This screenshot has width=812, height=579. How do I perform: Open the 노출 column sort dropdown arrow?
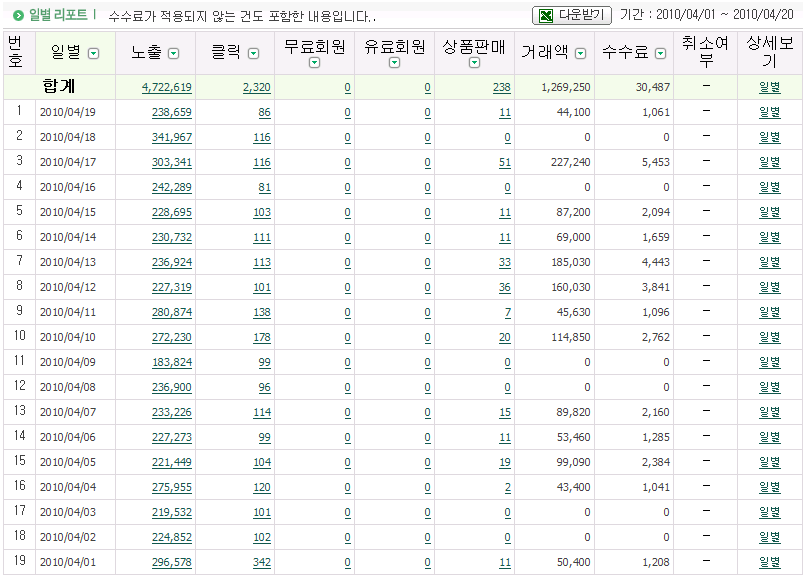point(173,53)
